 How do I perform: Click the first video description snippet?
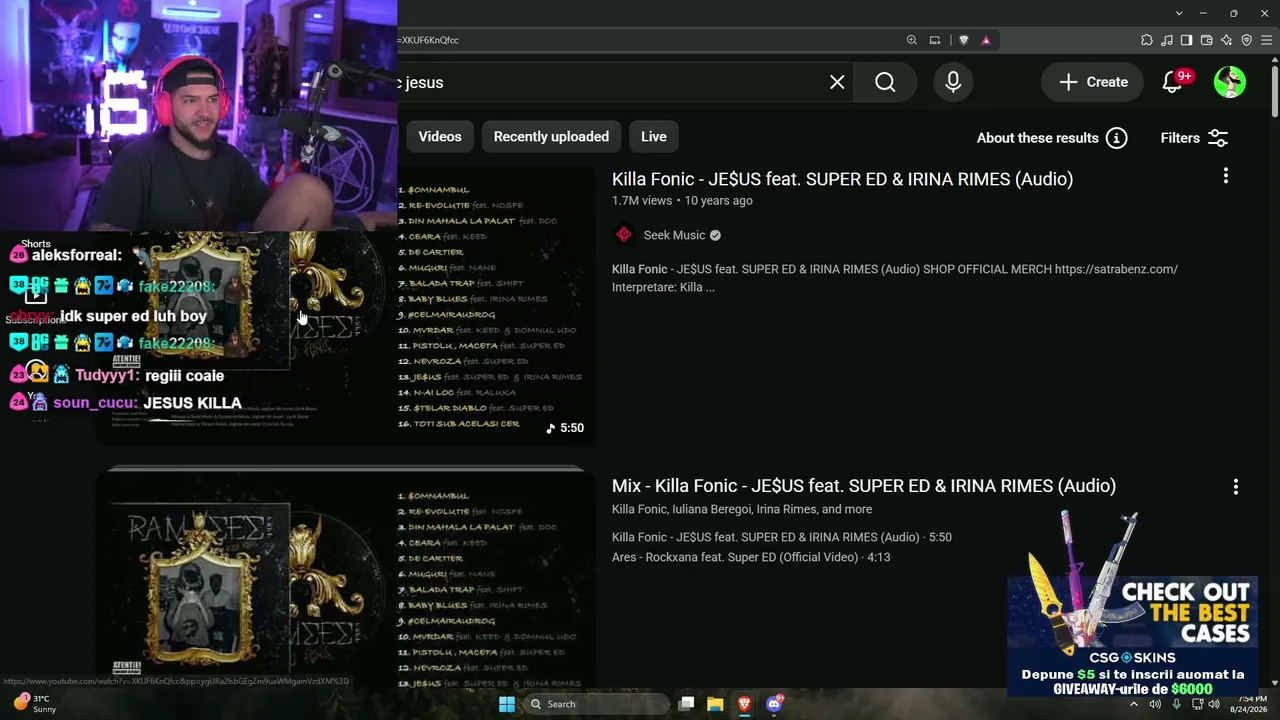pos(895,278)
